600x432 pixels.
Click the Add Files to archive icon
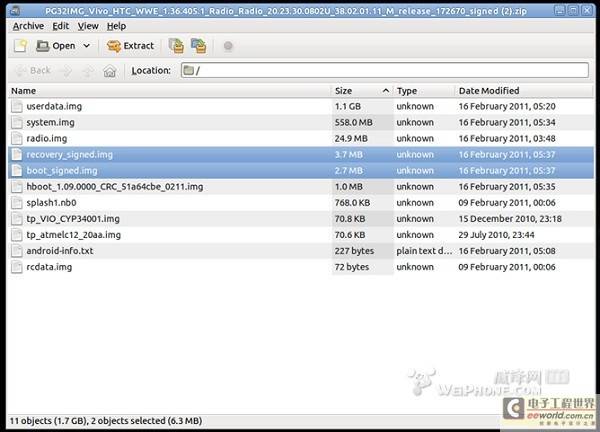[x=176, y=46]
